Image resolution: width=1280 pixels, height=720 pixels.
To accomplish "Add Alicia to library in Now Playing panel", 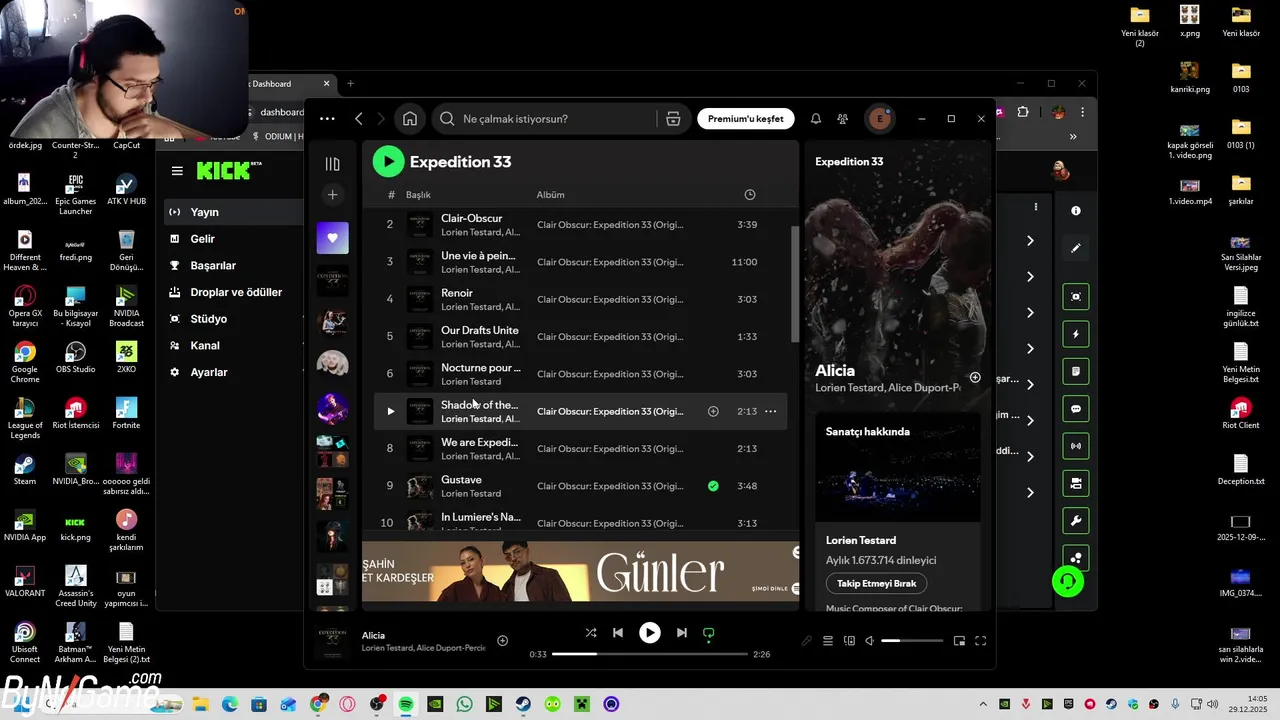I will pyautogui.click(x=975, y=378).
